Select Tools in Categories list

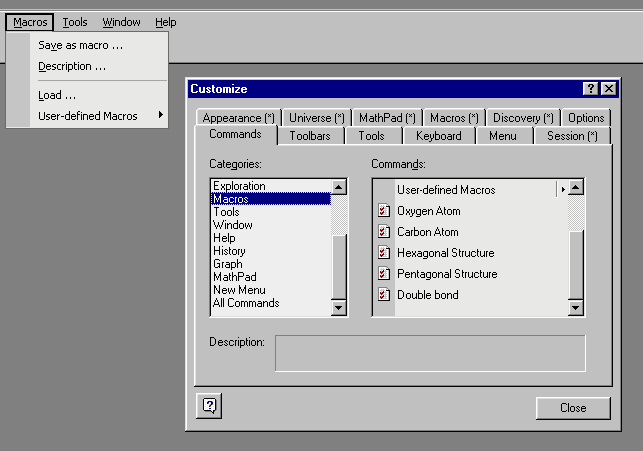271,212
